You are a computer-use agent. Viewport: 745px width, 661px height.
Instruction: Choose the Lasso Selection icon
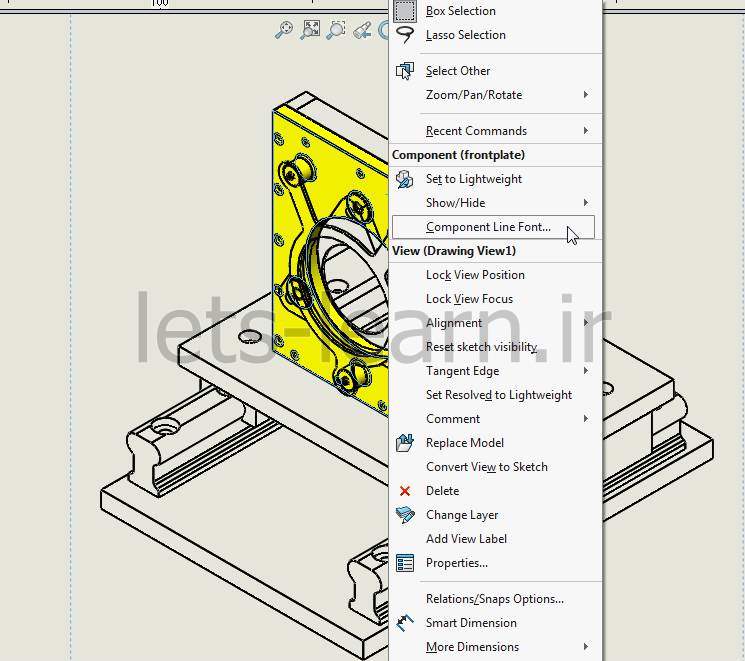pyautogui.click(x=405, y=35)
